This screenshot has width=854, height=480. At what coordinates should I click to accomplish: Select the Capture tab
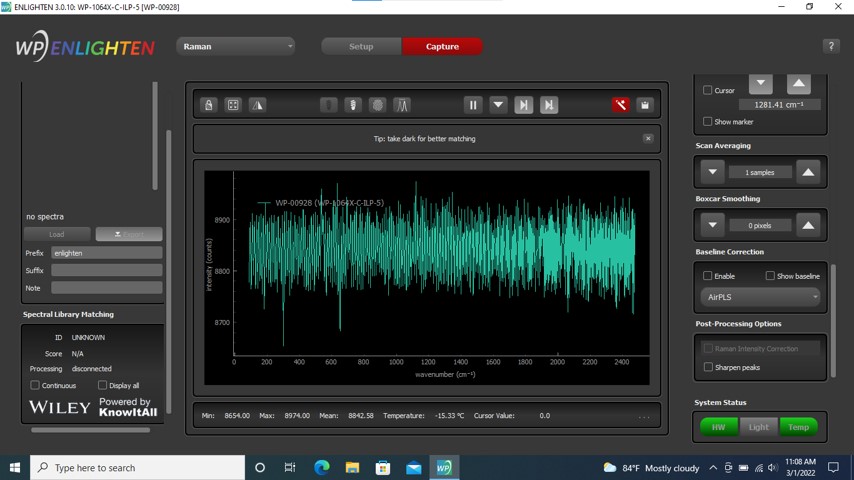(442, 46)
